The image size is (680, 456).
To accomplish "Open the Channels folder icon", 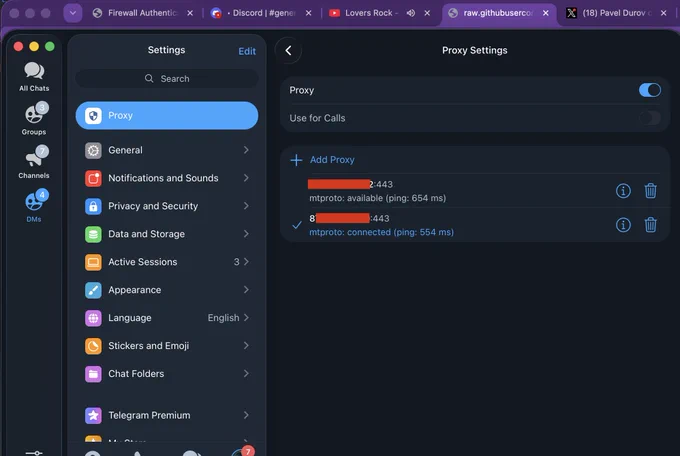I will (x=36, y=157).
